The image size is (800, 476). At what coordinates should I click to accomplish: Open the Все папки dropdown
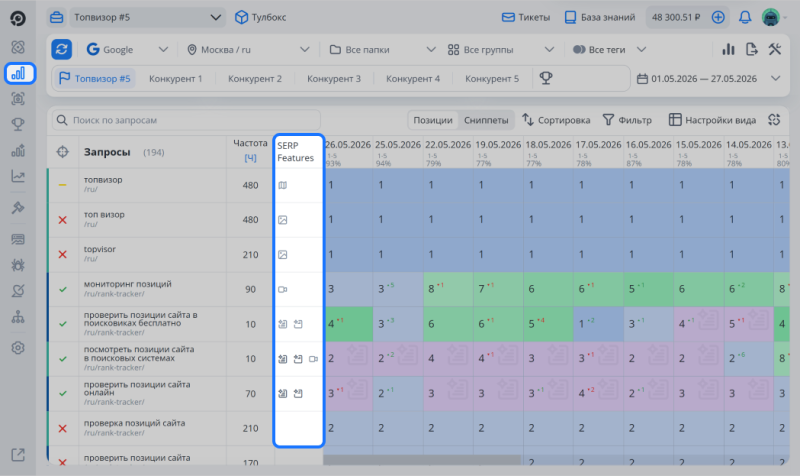(x=382, y=49)
